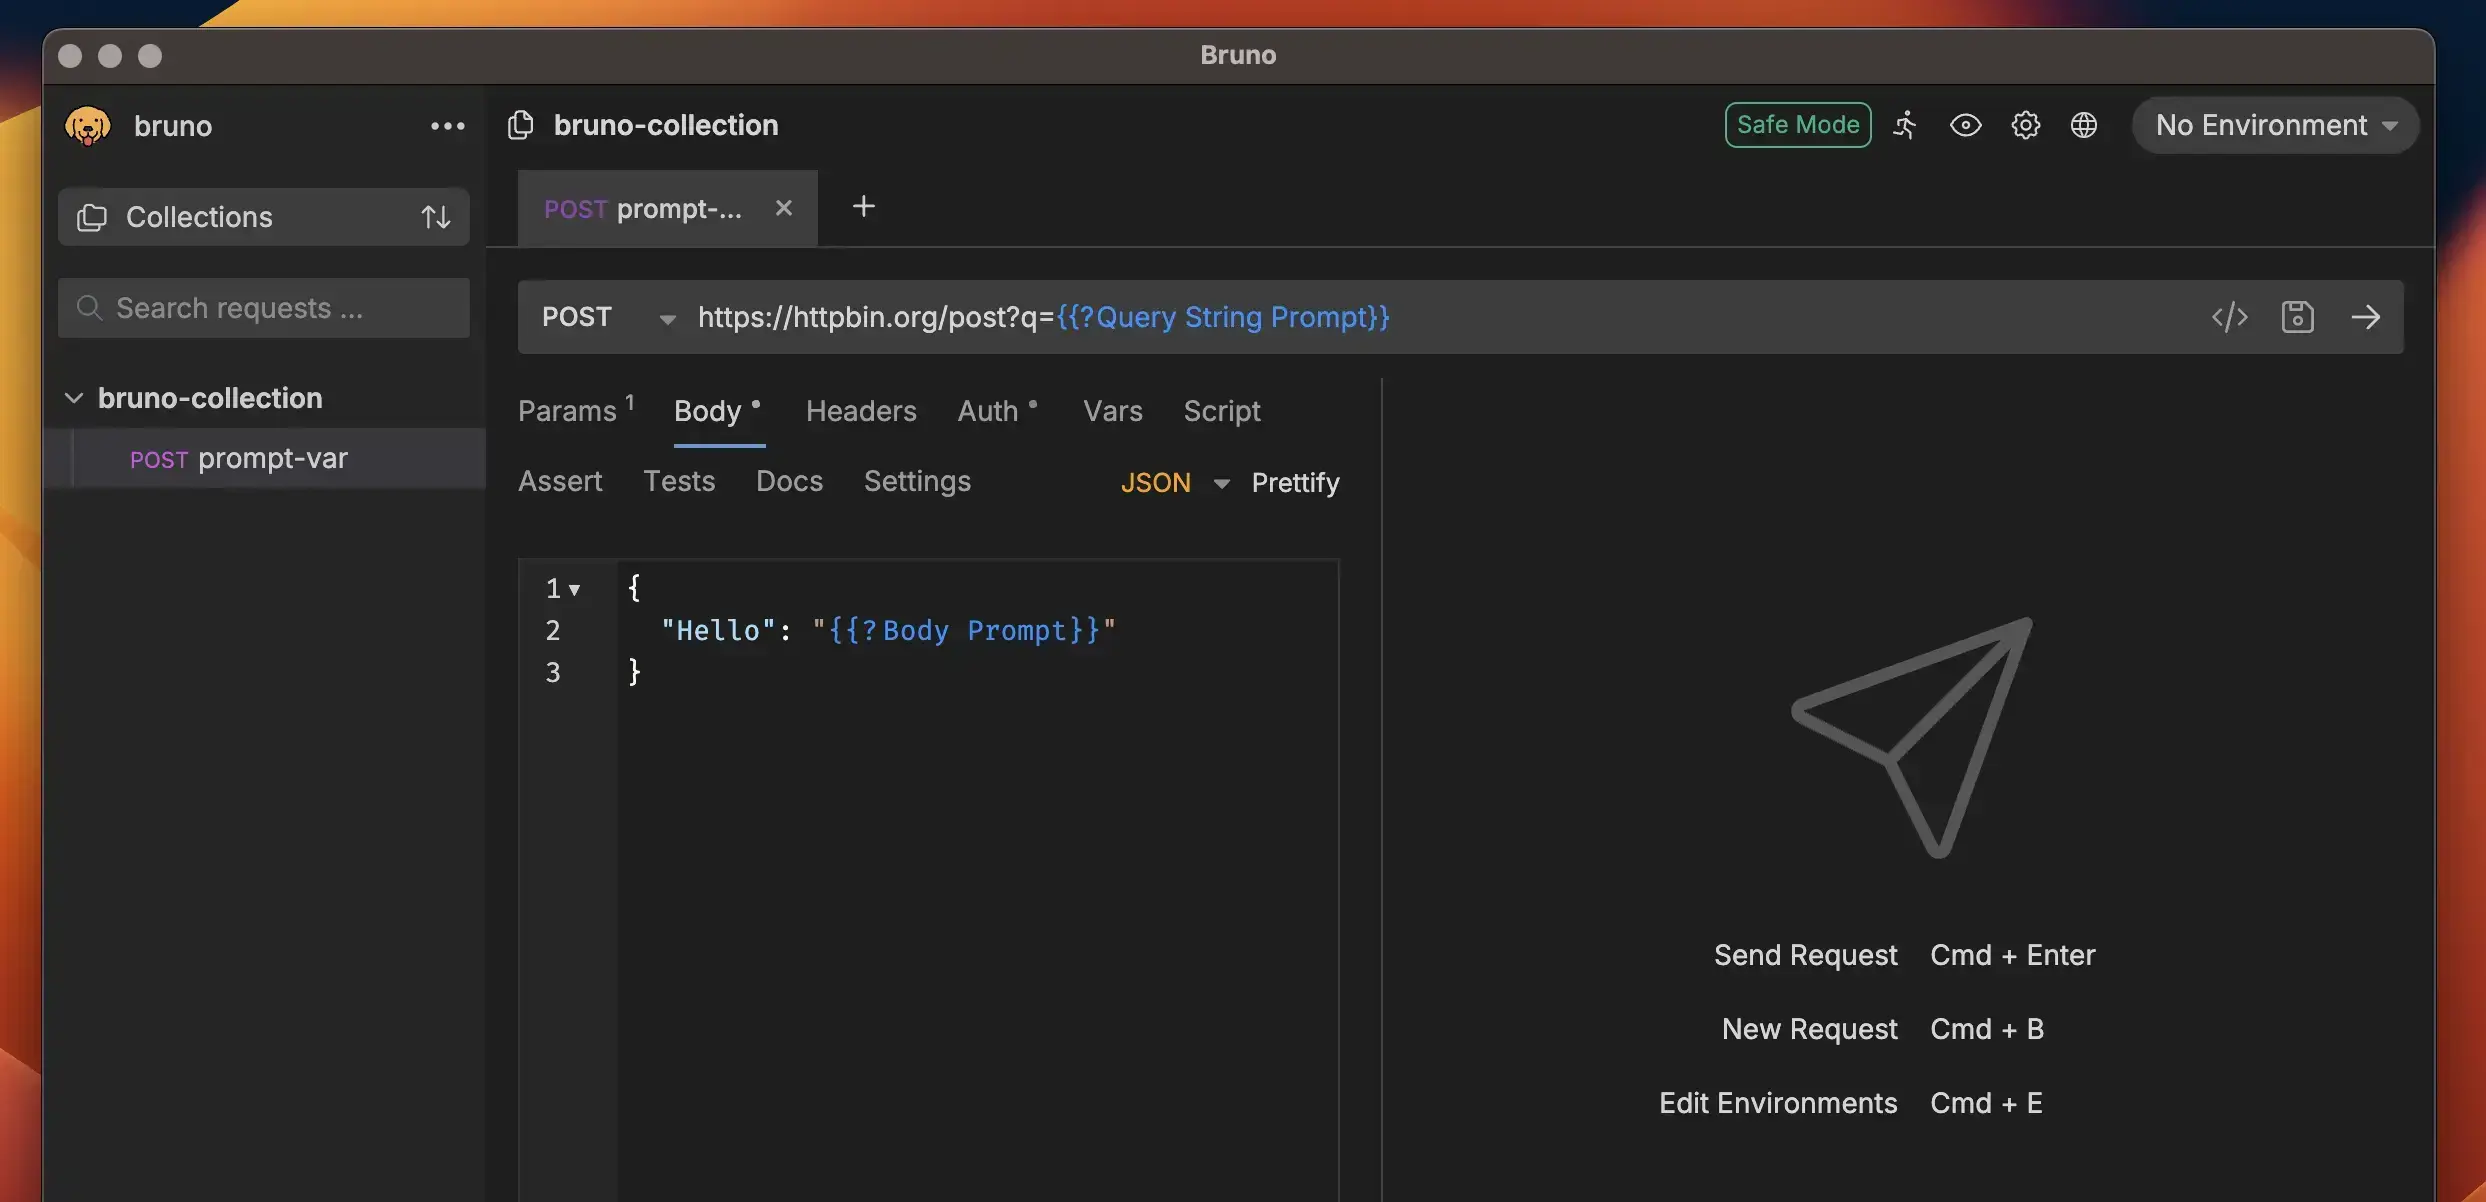Toggle variables view with the eye icon

1965,125
